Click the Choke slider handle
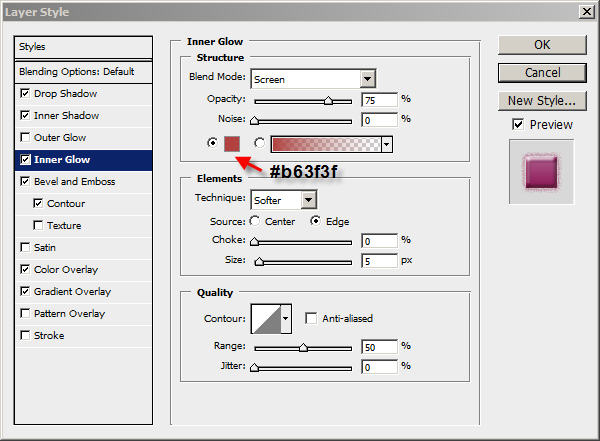Screen dimensions: 600x441 pyautogui.click(x=254, y=242)
